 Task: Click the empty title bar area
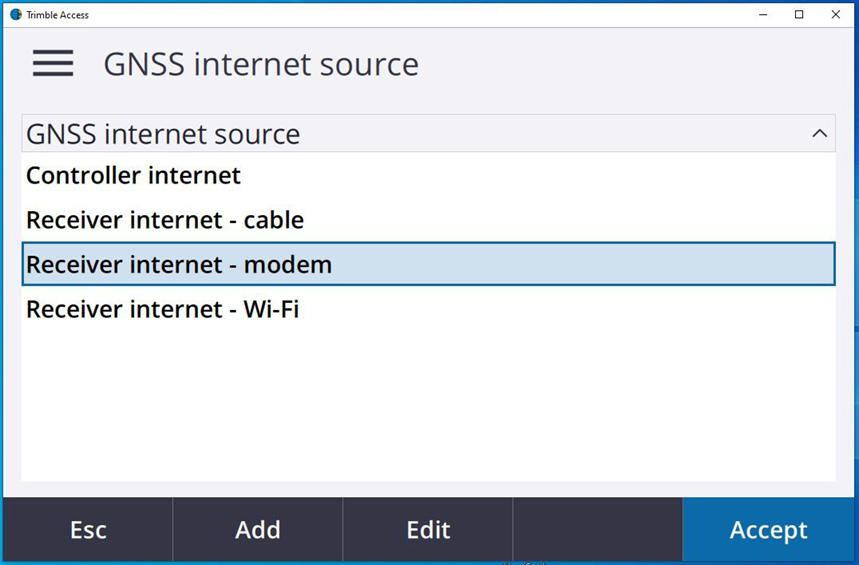coord(400,14)
